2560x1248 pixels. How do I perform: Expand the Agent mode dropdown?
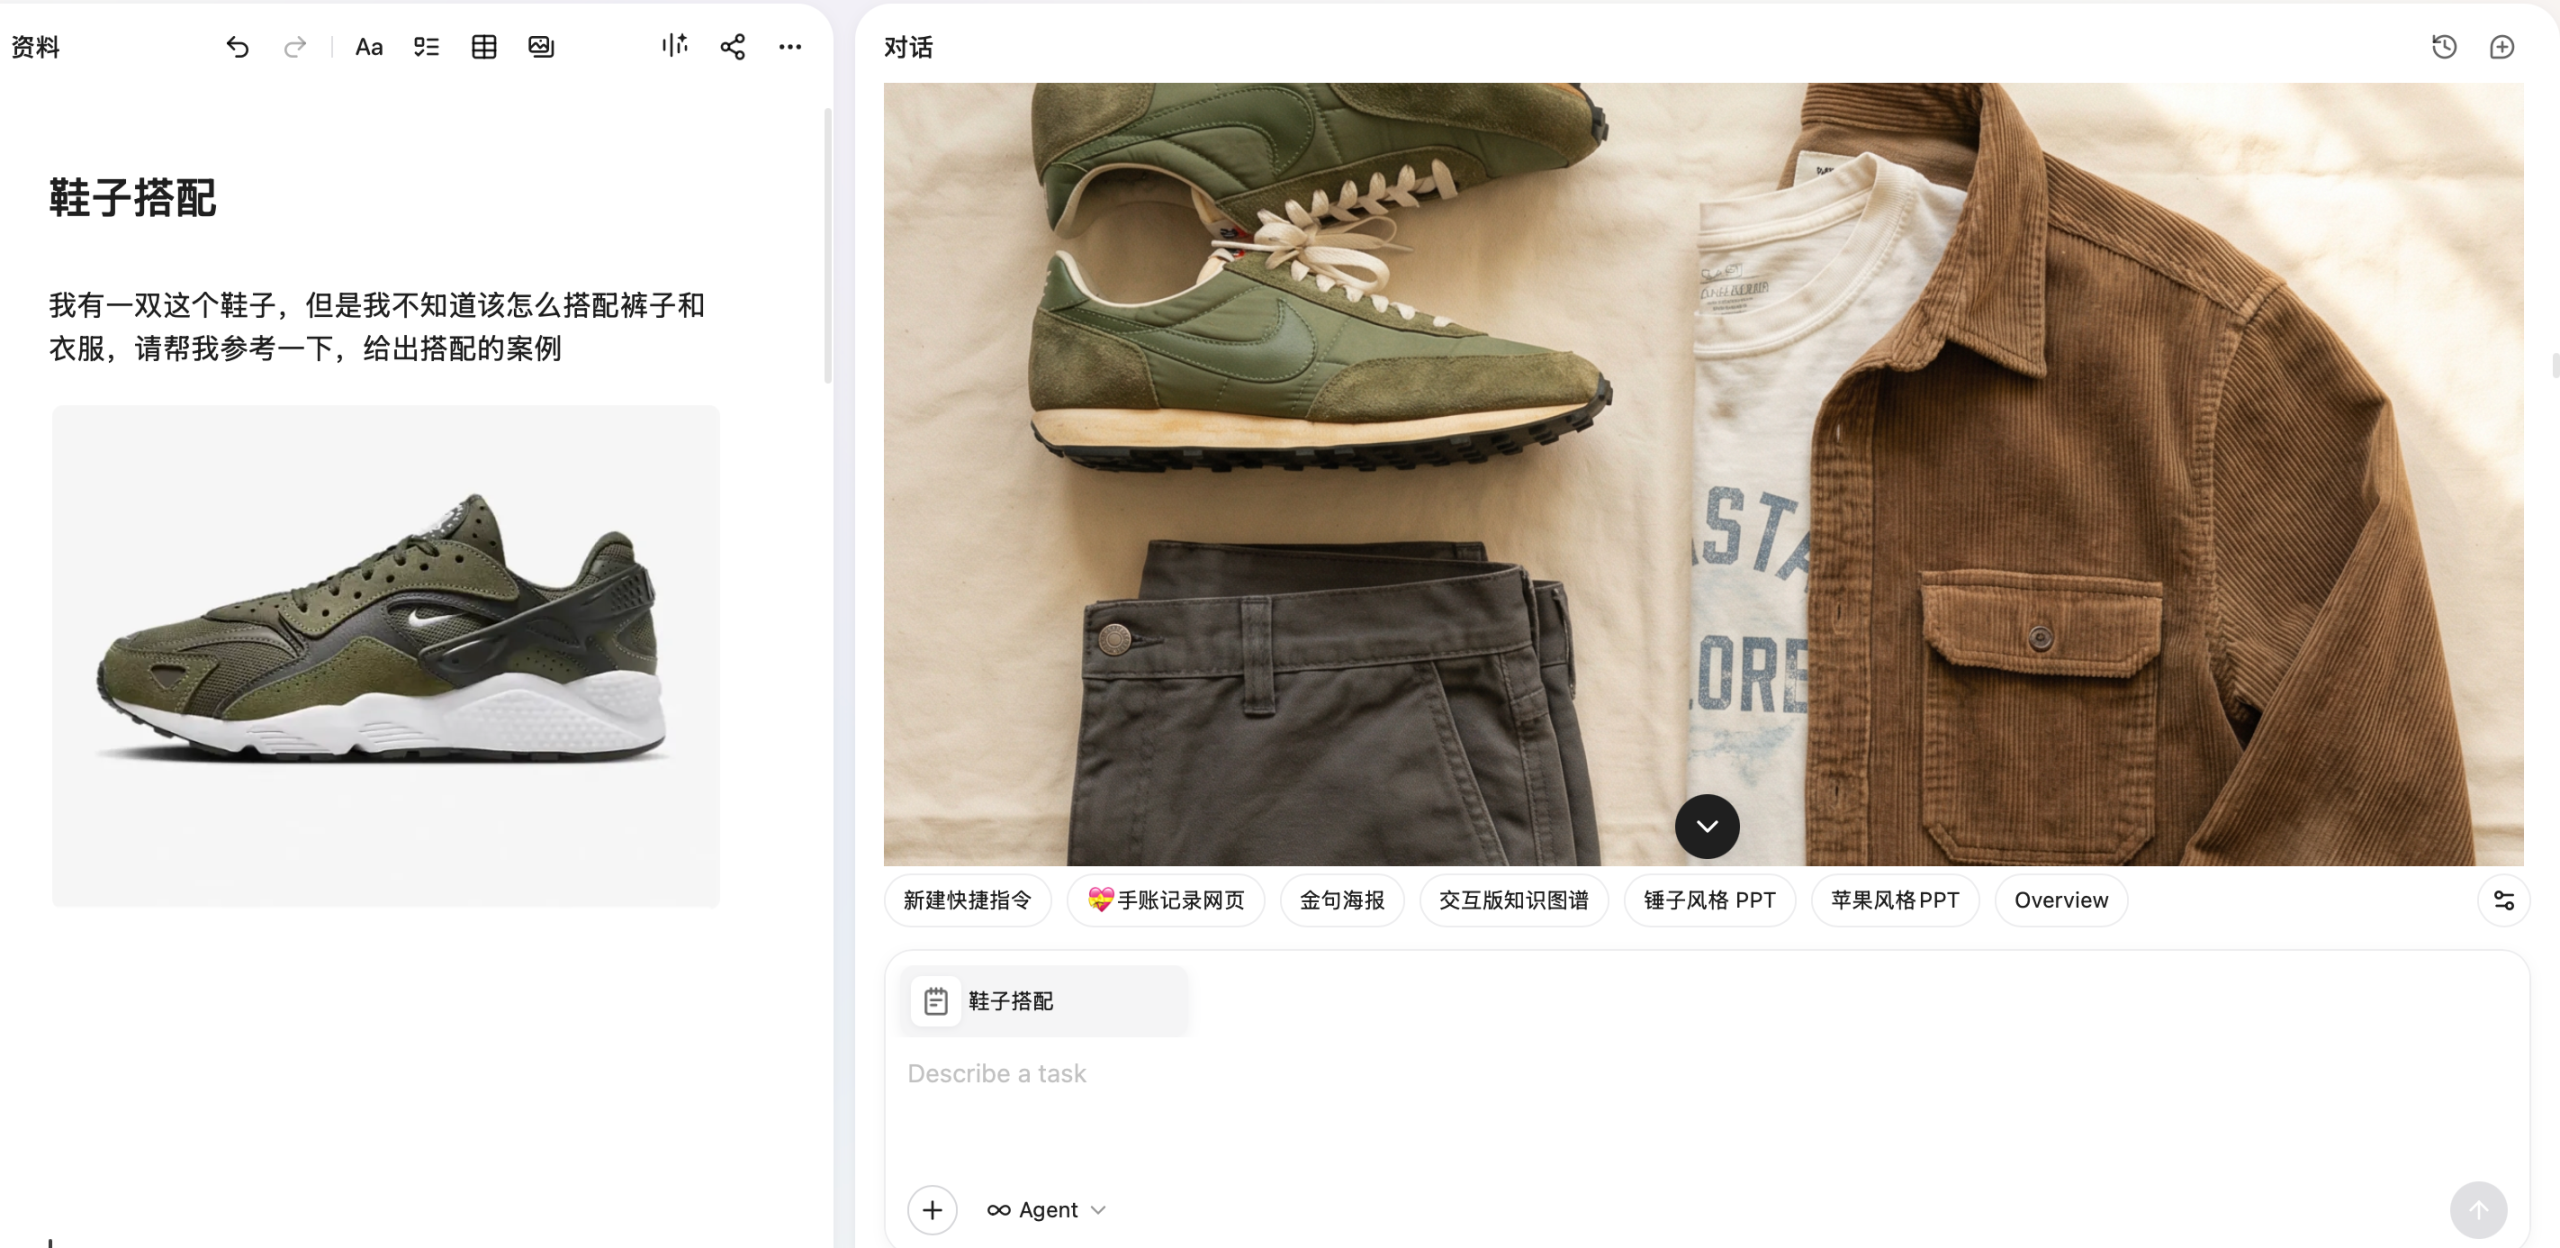coord(1047,1210)
